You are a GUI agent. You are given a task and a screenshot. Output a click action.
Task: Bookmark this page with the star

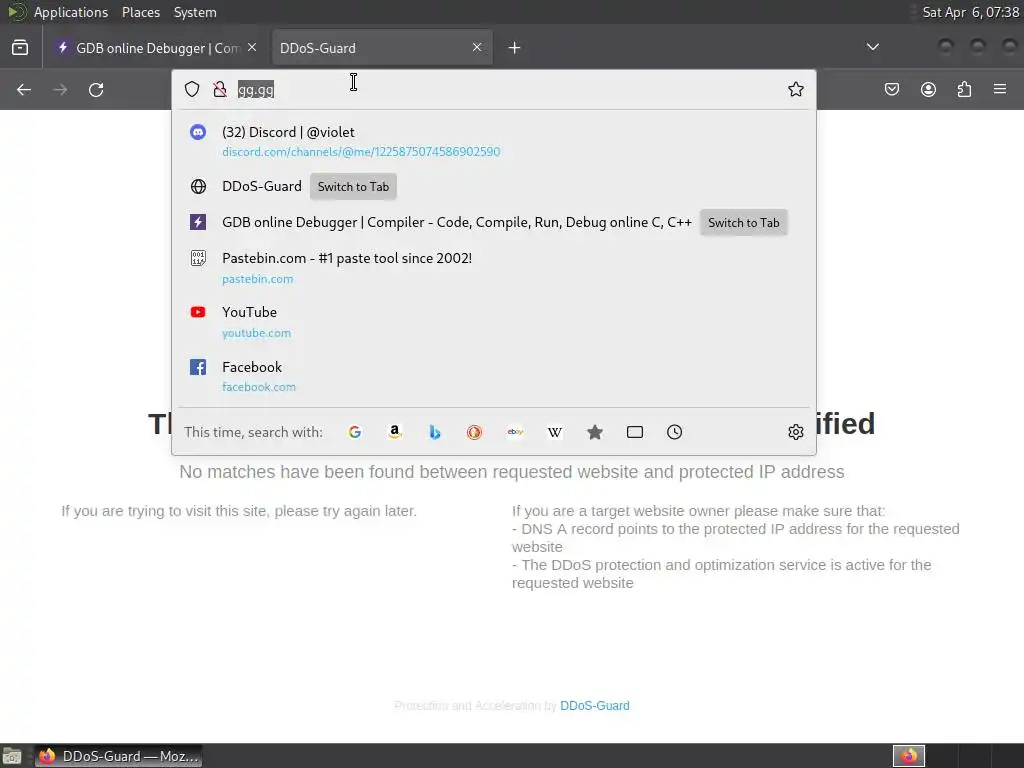click(x=795, y=89)
